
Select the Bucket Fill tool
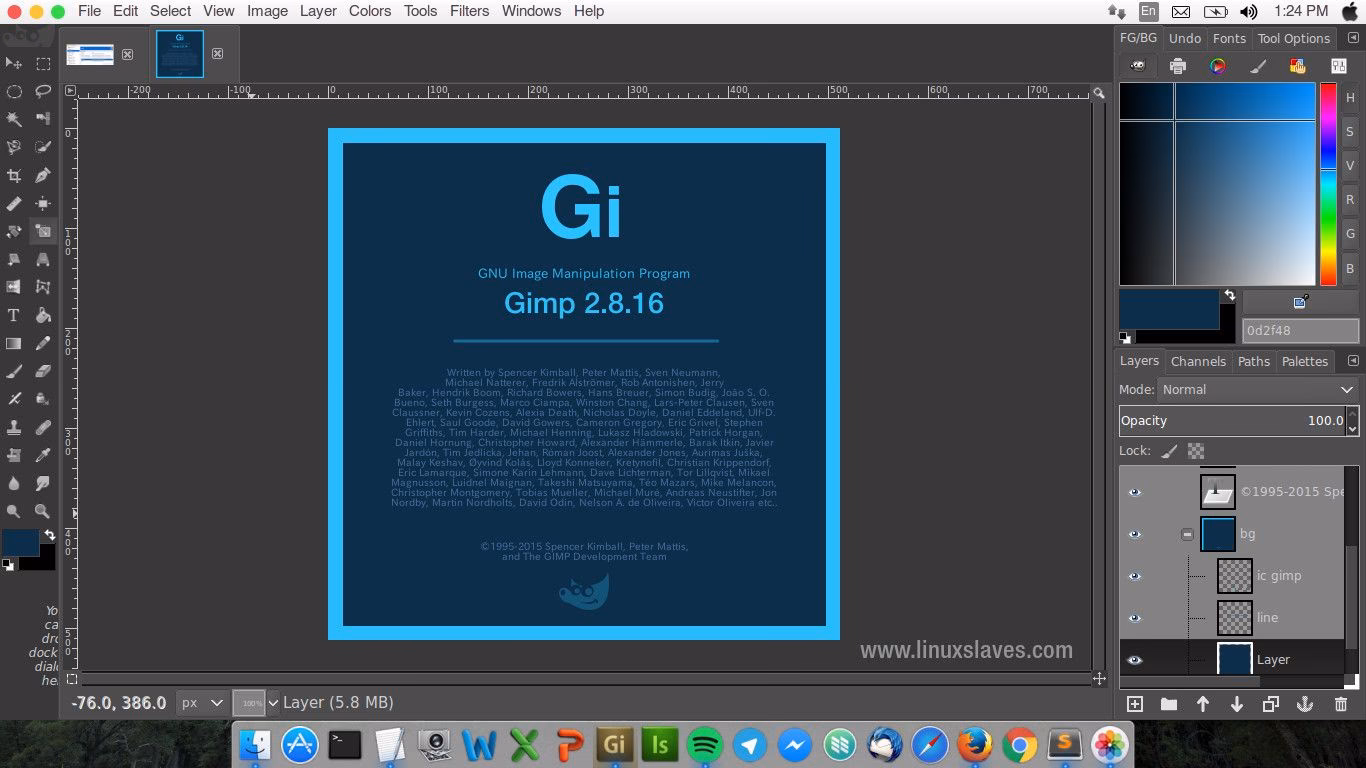coord(43,315)
